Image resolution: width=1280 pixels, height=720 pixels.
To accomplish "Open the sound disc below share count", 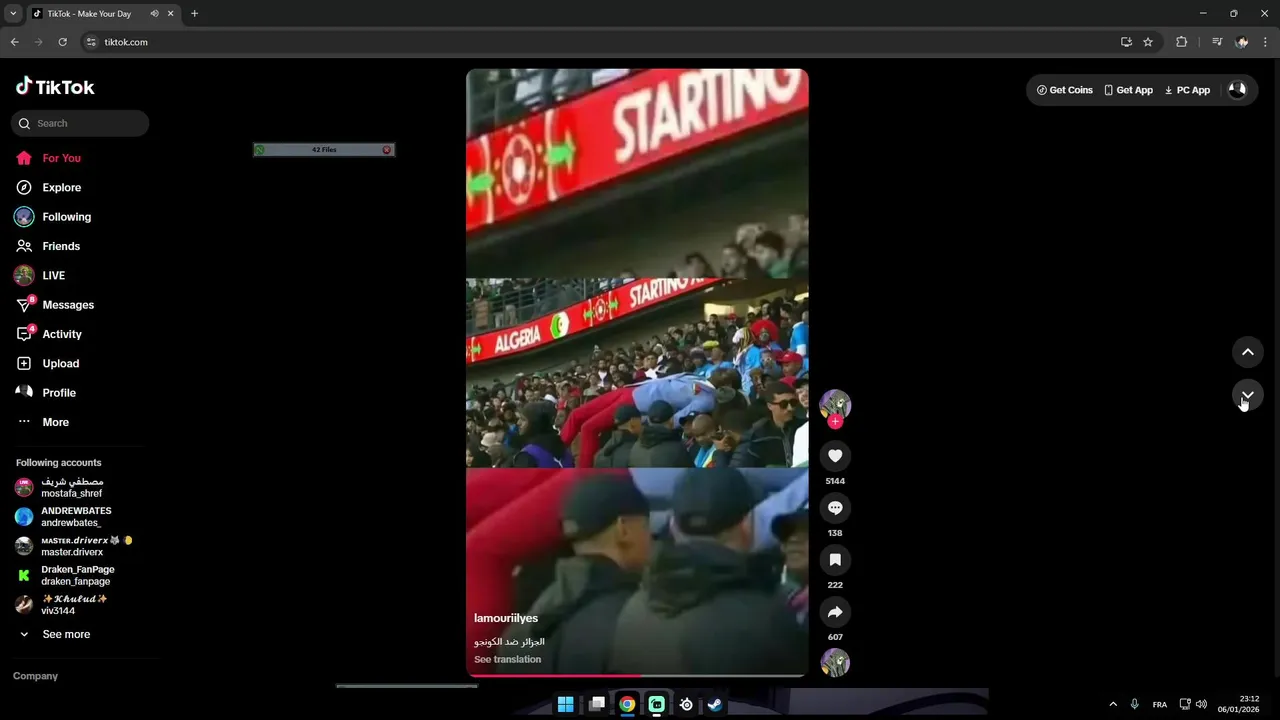I will click(835, 662).
